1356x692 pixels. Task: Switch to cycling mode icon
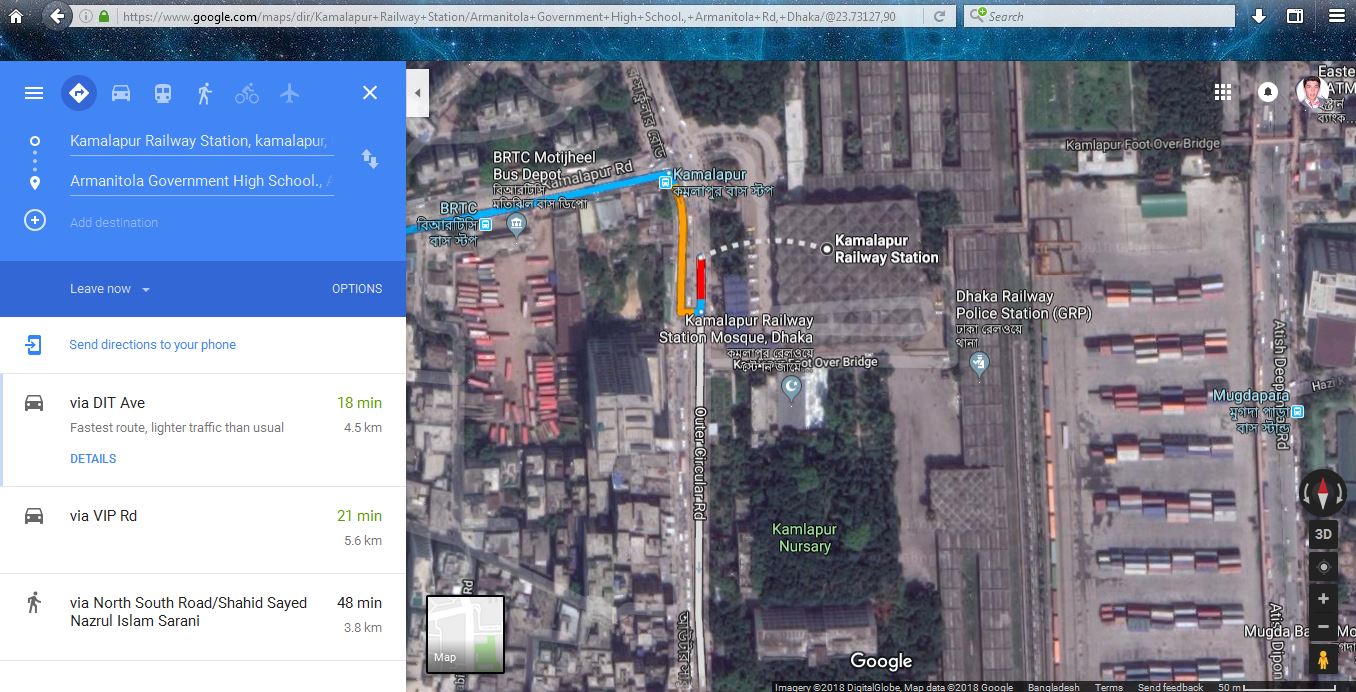[x=247, y=93]
